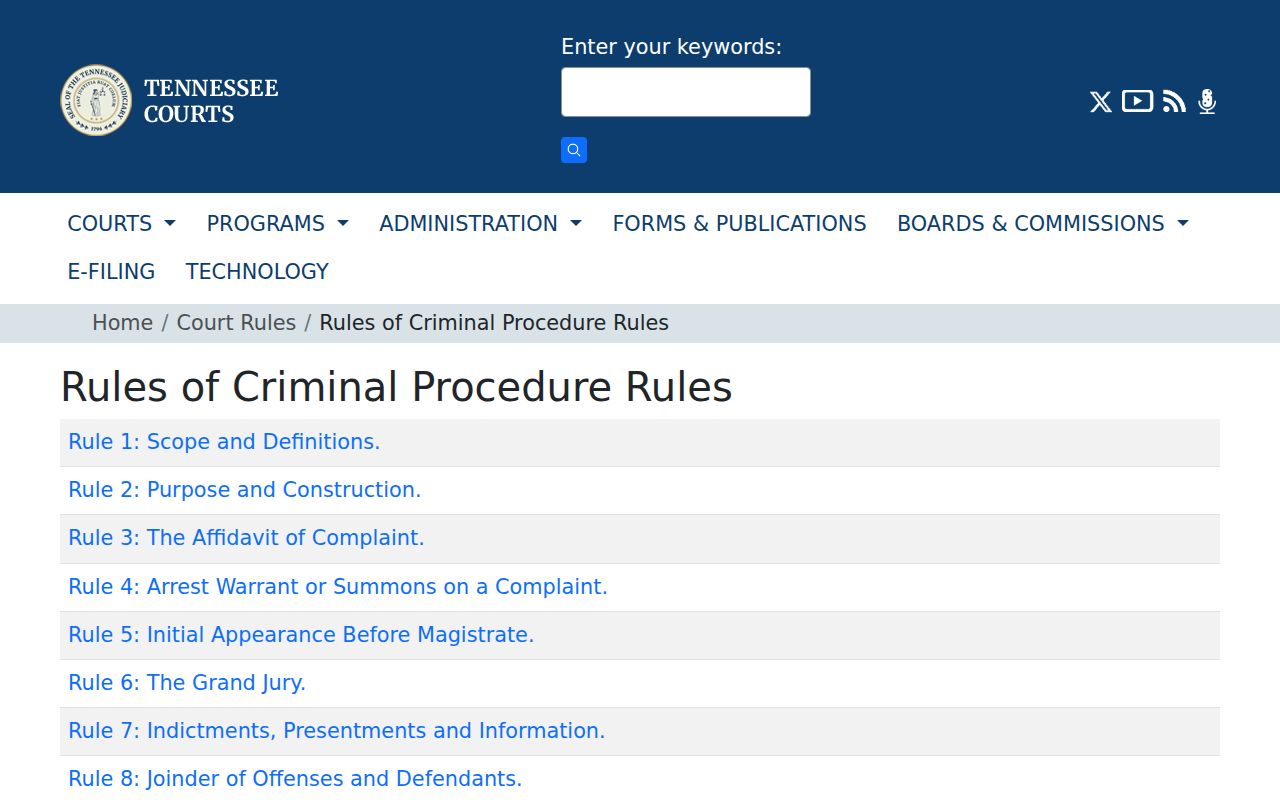Viewport: 1280px width, 800px height.
Task: Click 'Rules of Criminal Procedure Rules' breadcrumb text
Action: (x=494, y=323)
